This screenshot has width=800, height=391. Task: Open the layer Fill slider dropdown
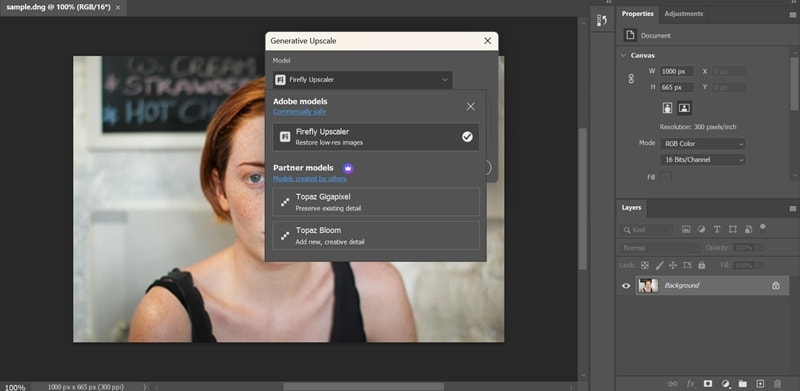(x=760, y=265)
